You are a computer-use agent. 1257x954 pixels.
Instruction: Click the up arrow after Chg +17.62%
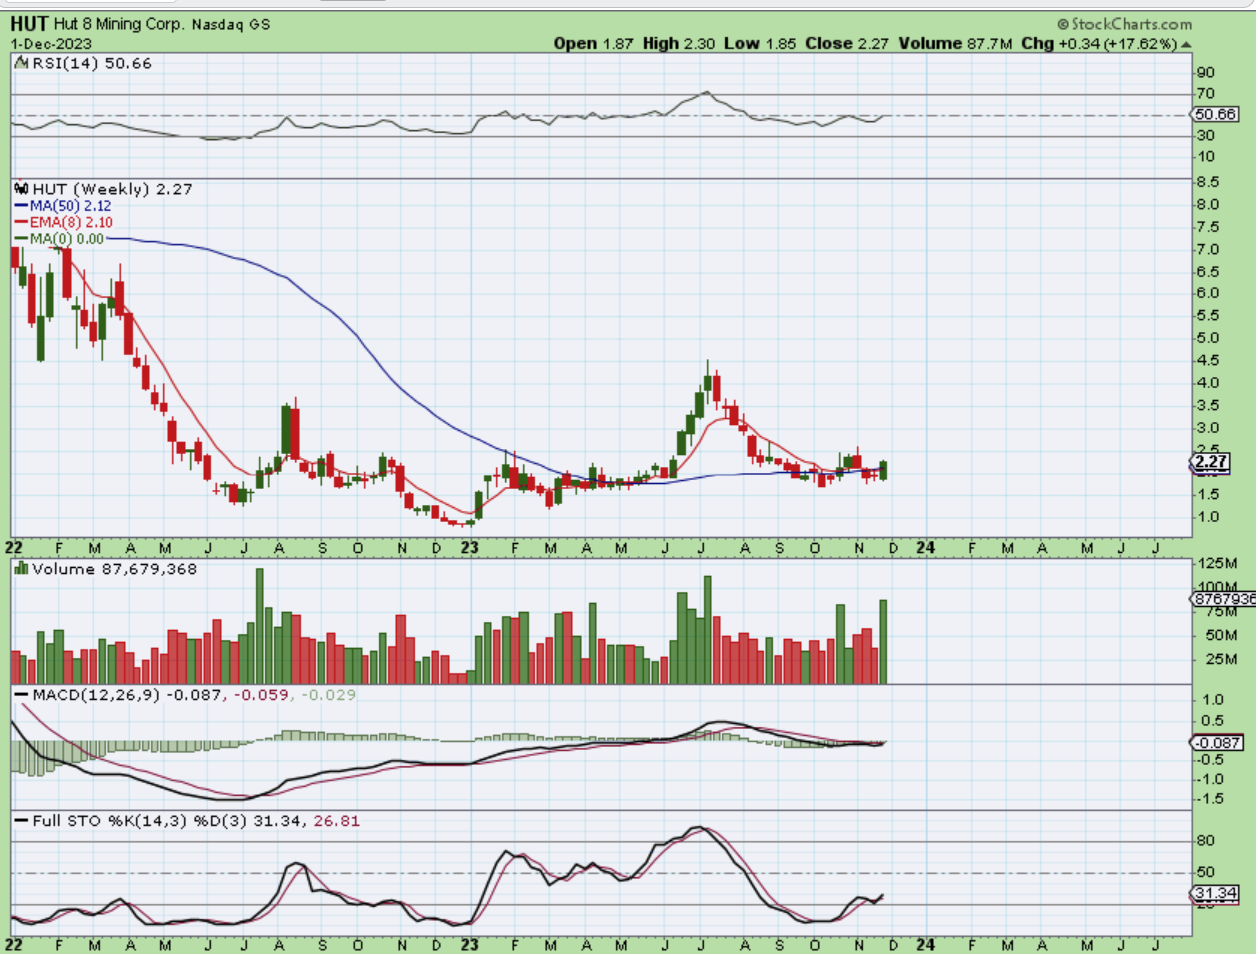coord(1185,44)
